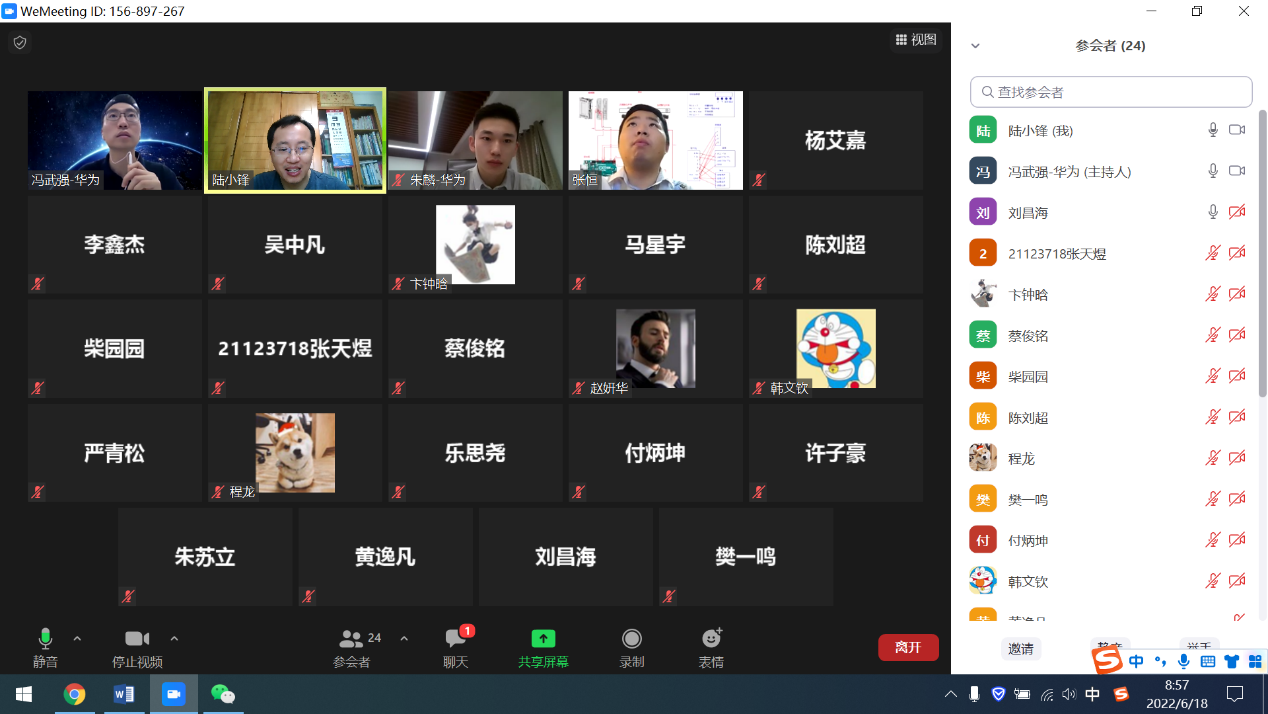This screenshot has height=714, width=1268.
Task: Click the 邀请 invite button
Action: pos(1021,648)
